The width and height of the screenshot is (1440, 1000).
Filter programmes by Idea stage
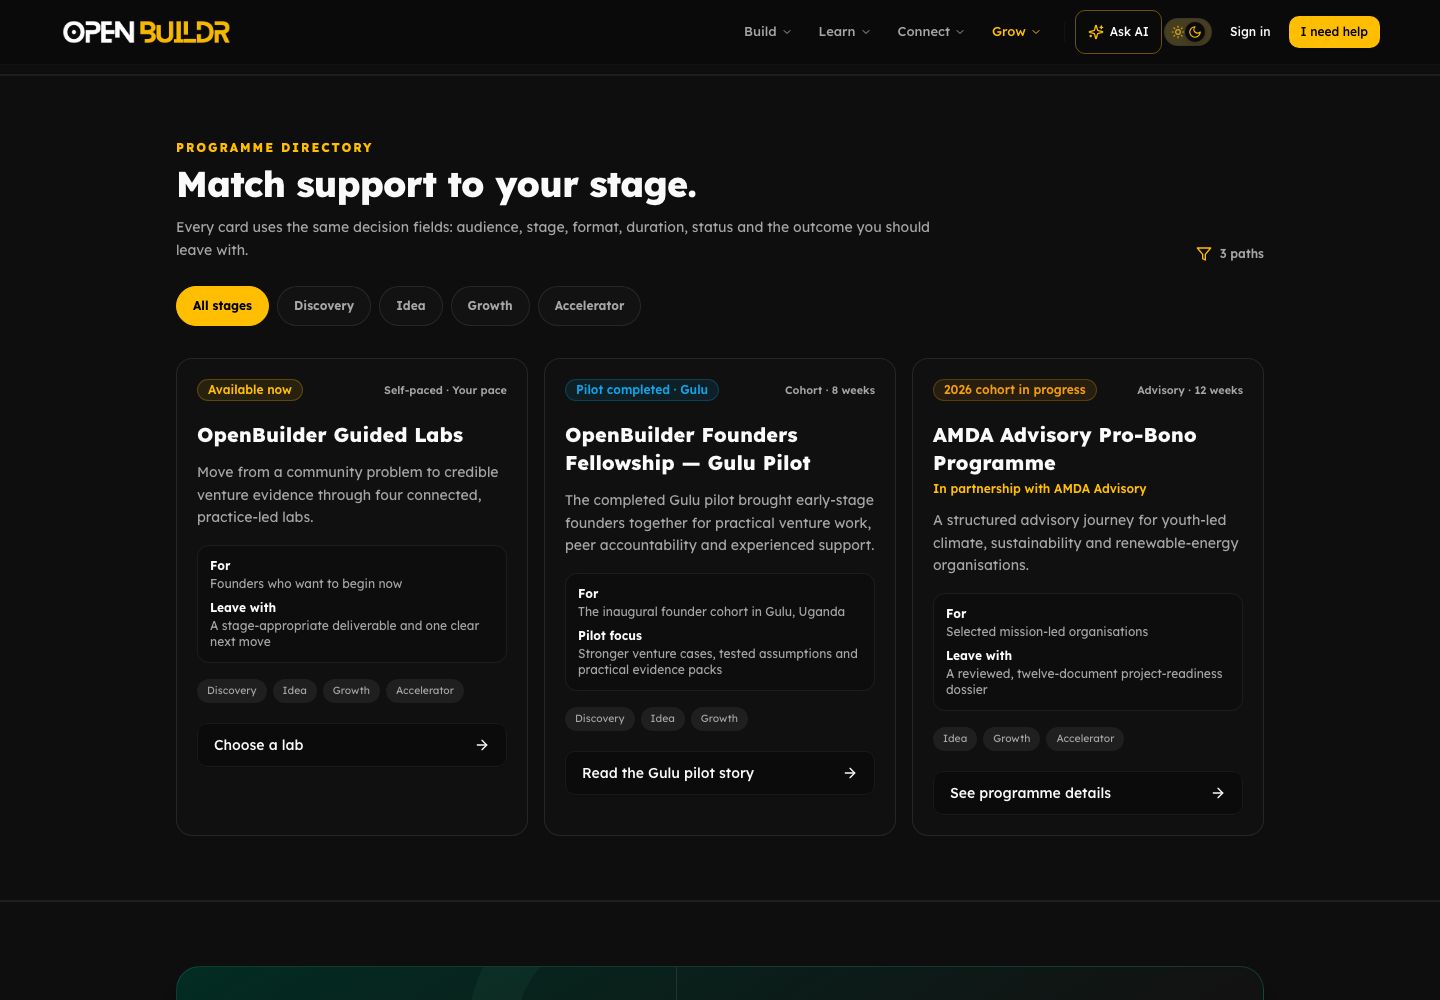411,306
